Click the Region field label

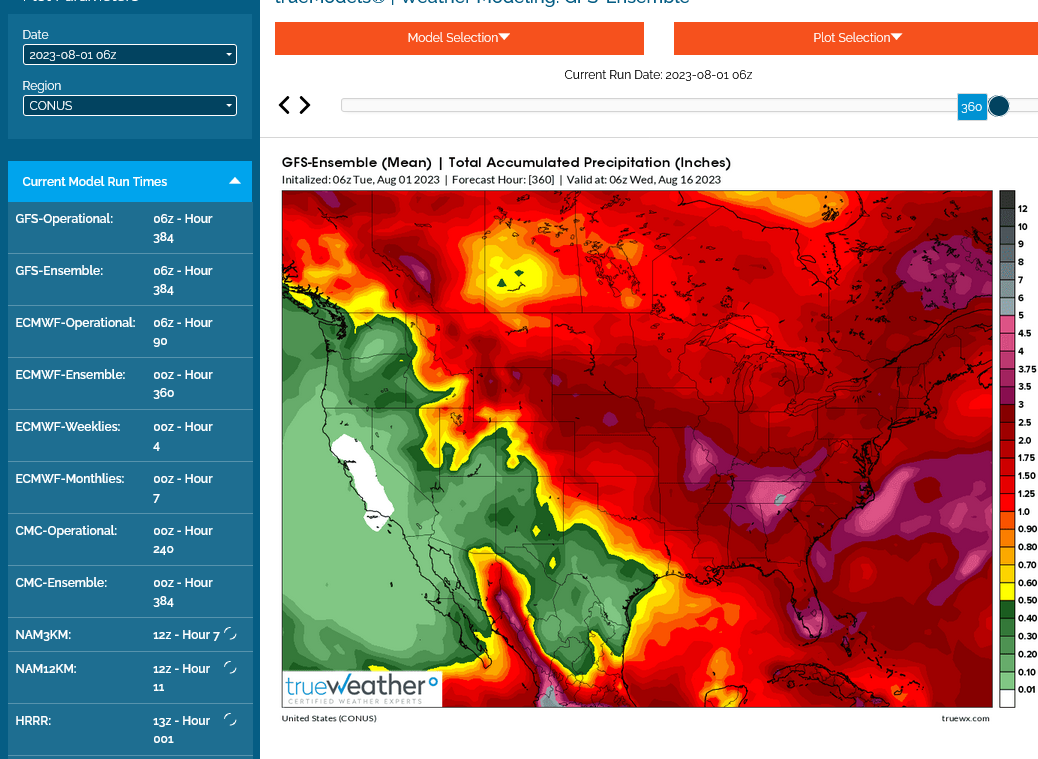(42, 86)
